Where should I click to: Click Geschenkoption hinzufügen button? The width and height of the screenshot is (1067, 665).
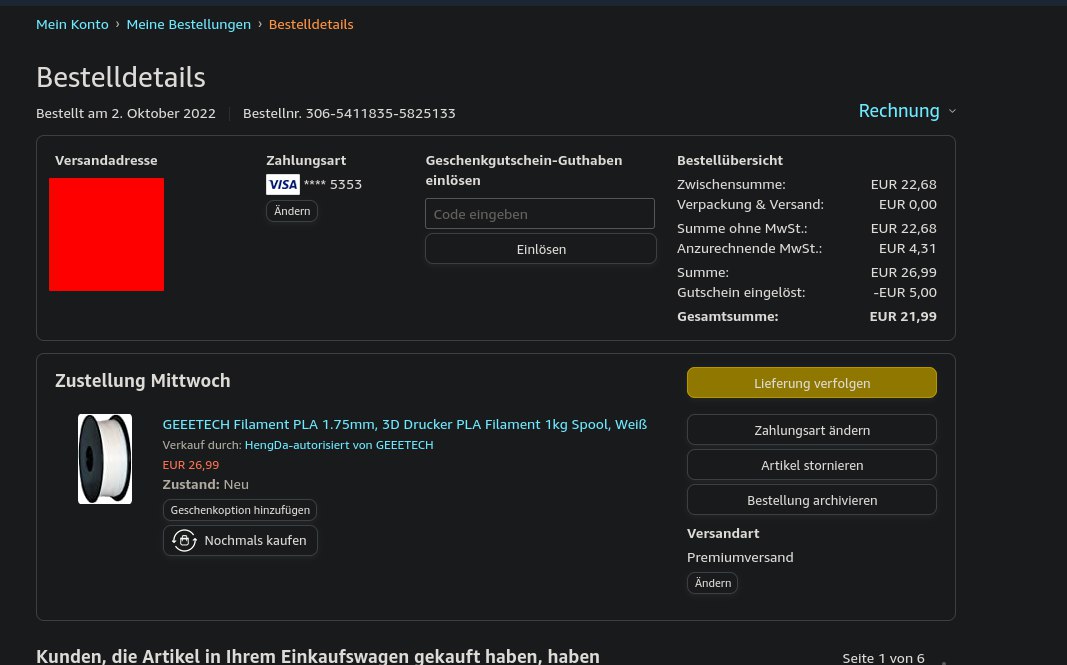[240, 510]
